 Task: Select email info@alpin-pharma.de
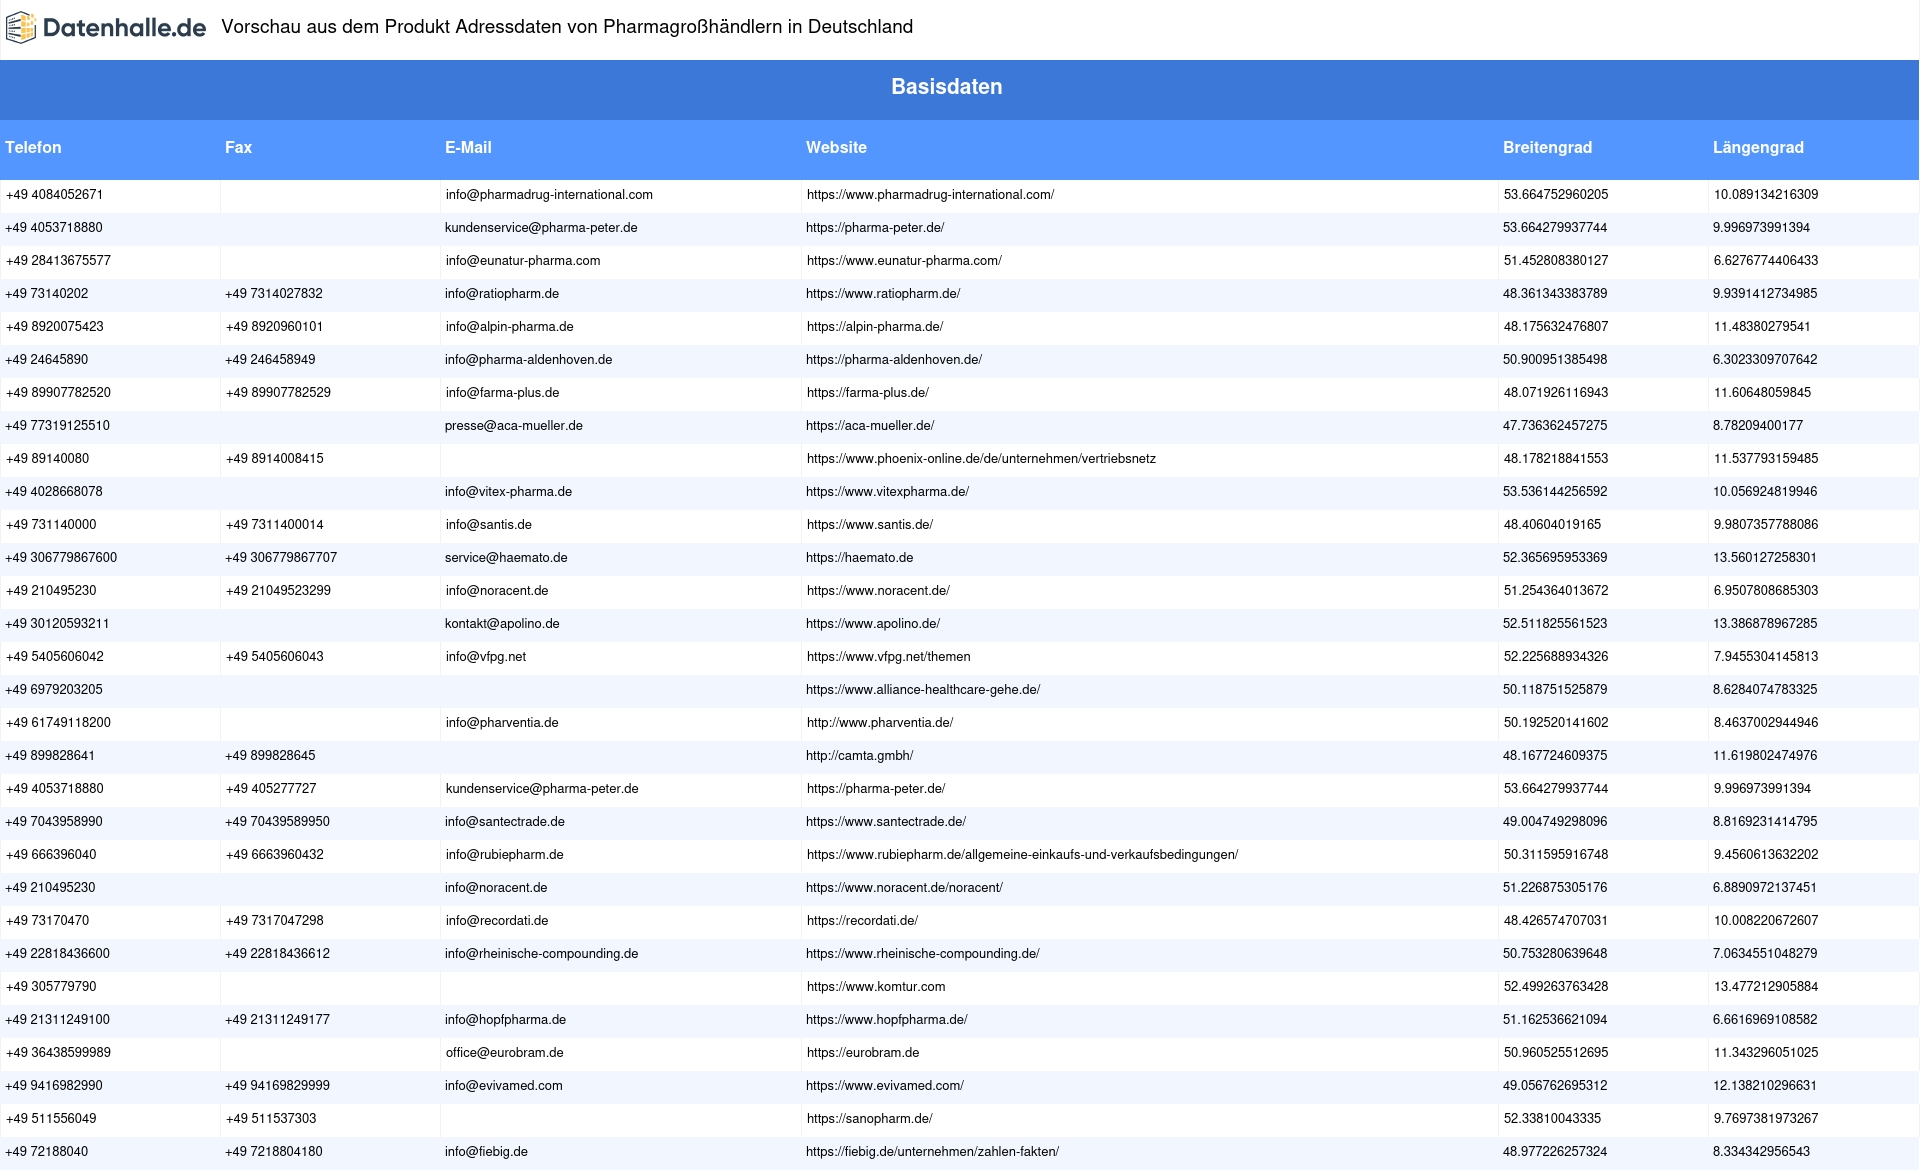click(510, 327)
